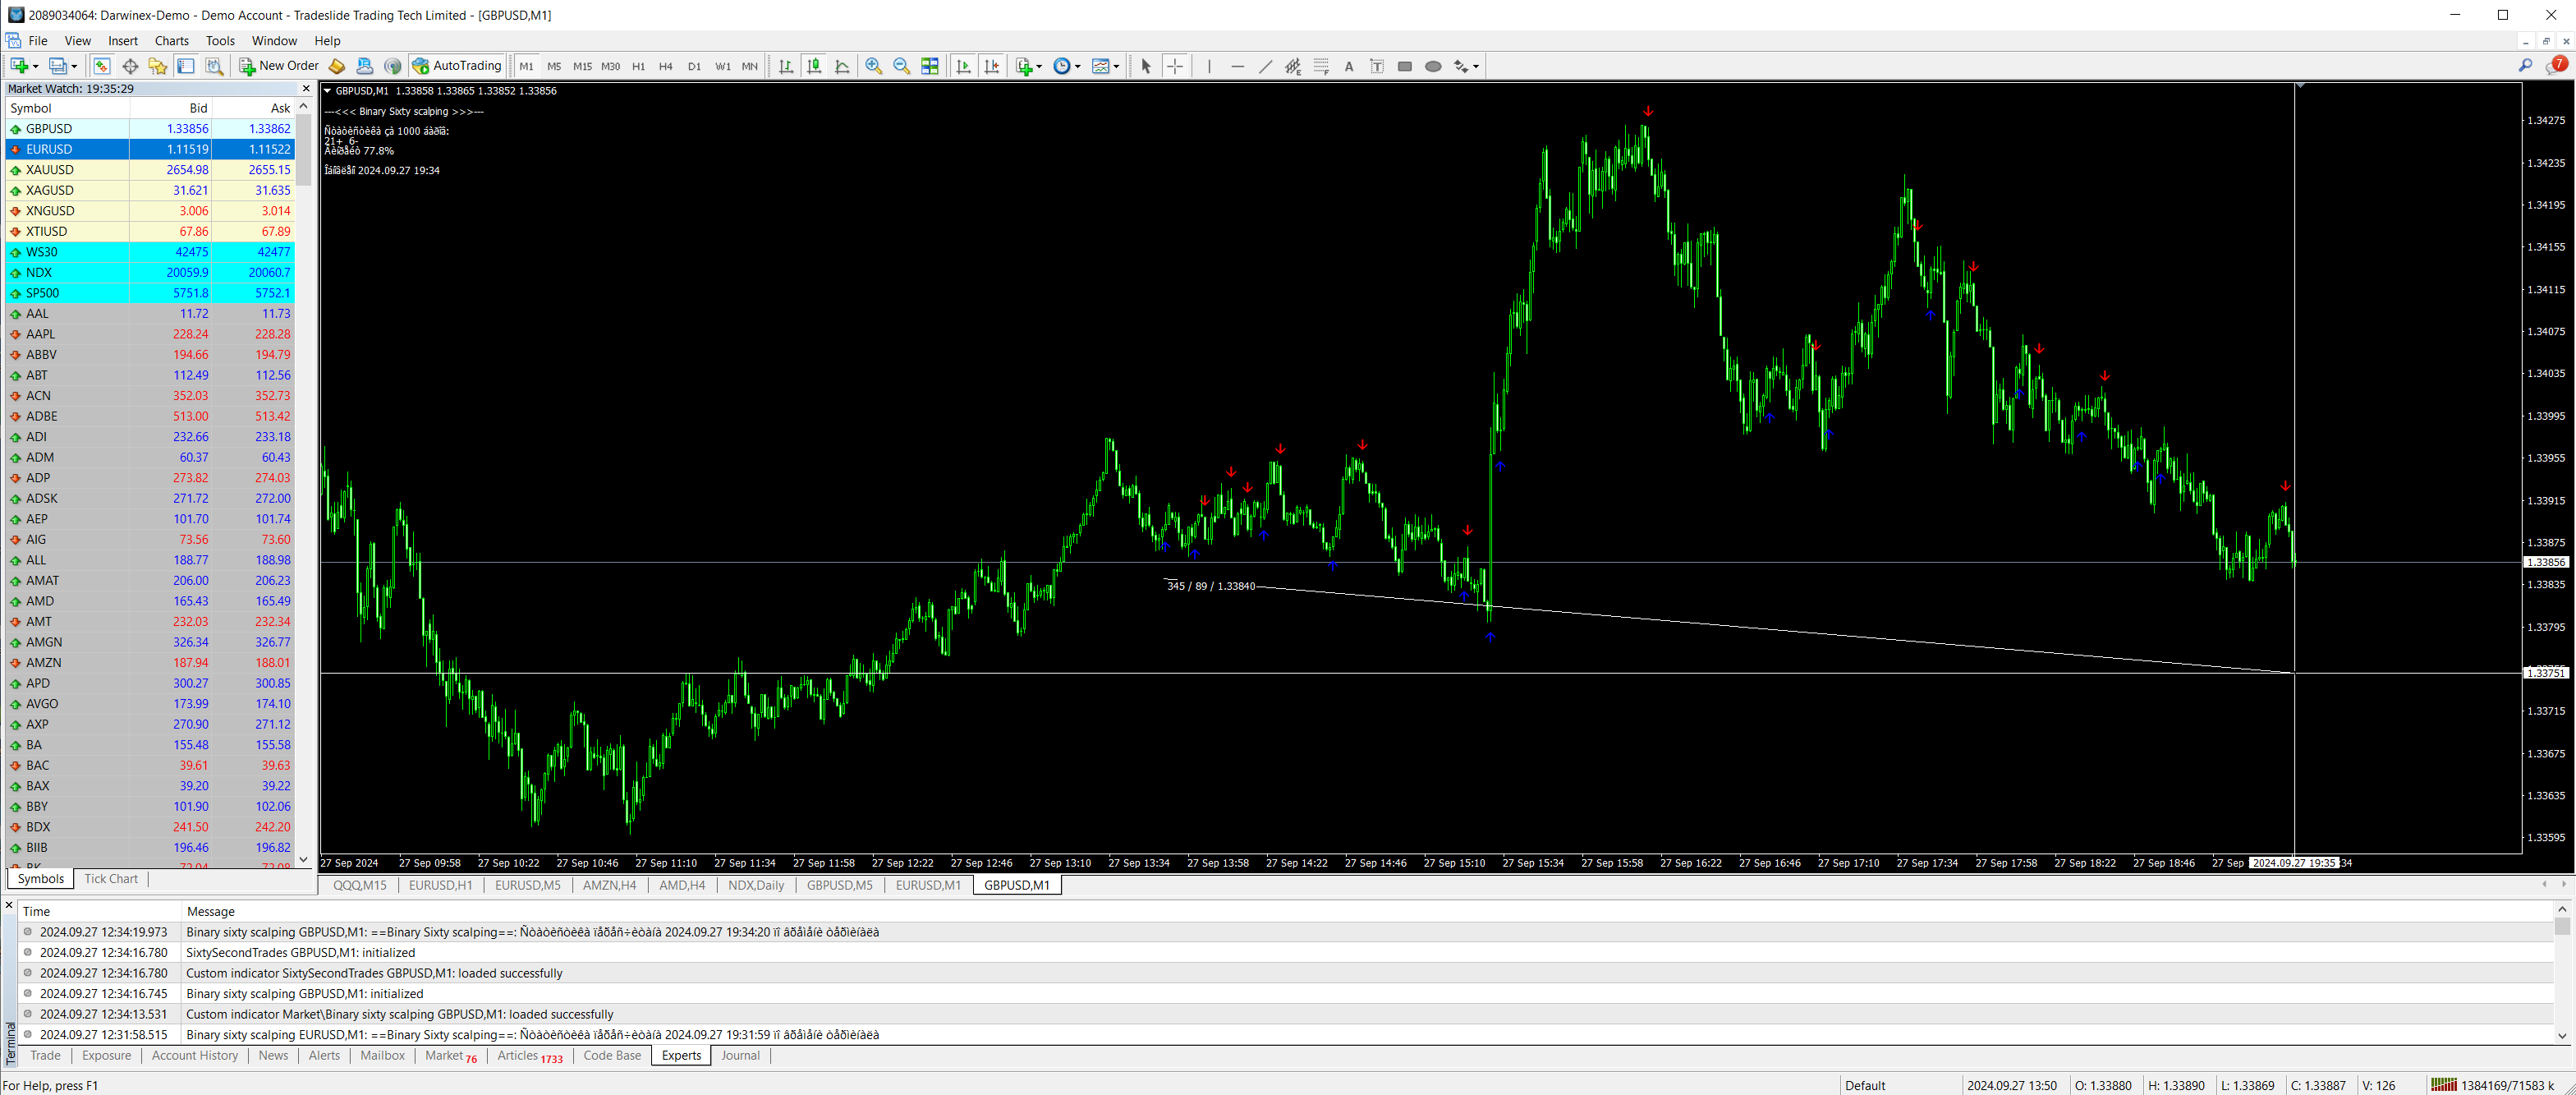Click the tile windows icon
Screen dimensions: 2576x1095
click(930, 66)
